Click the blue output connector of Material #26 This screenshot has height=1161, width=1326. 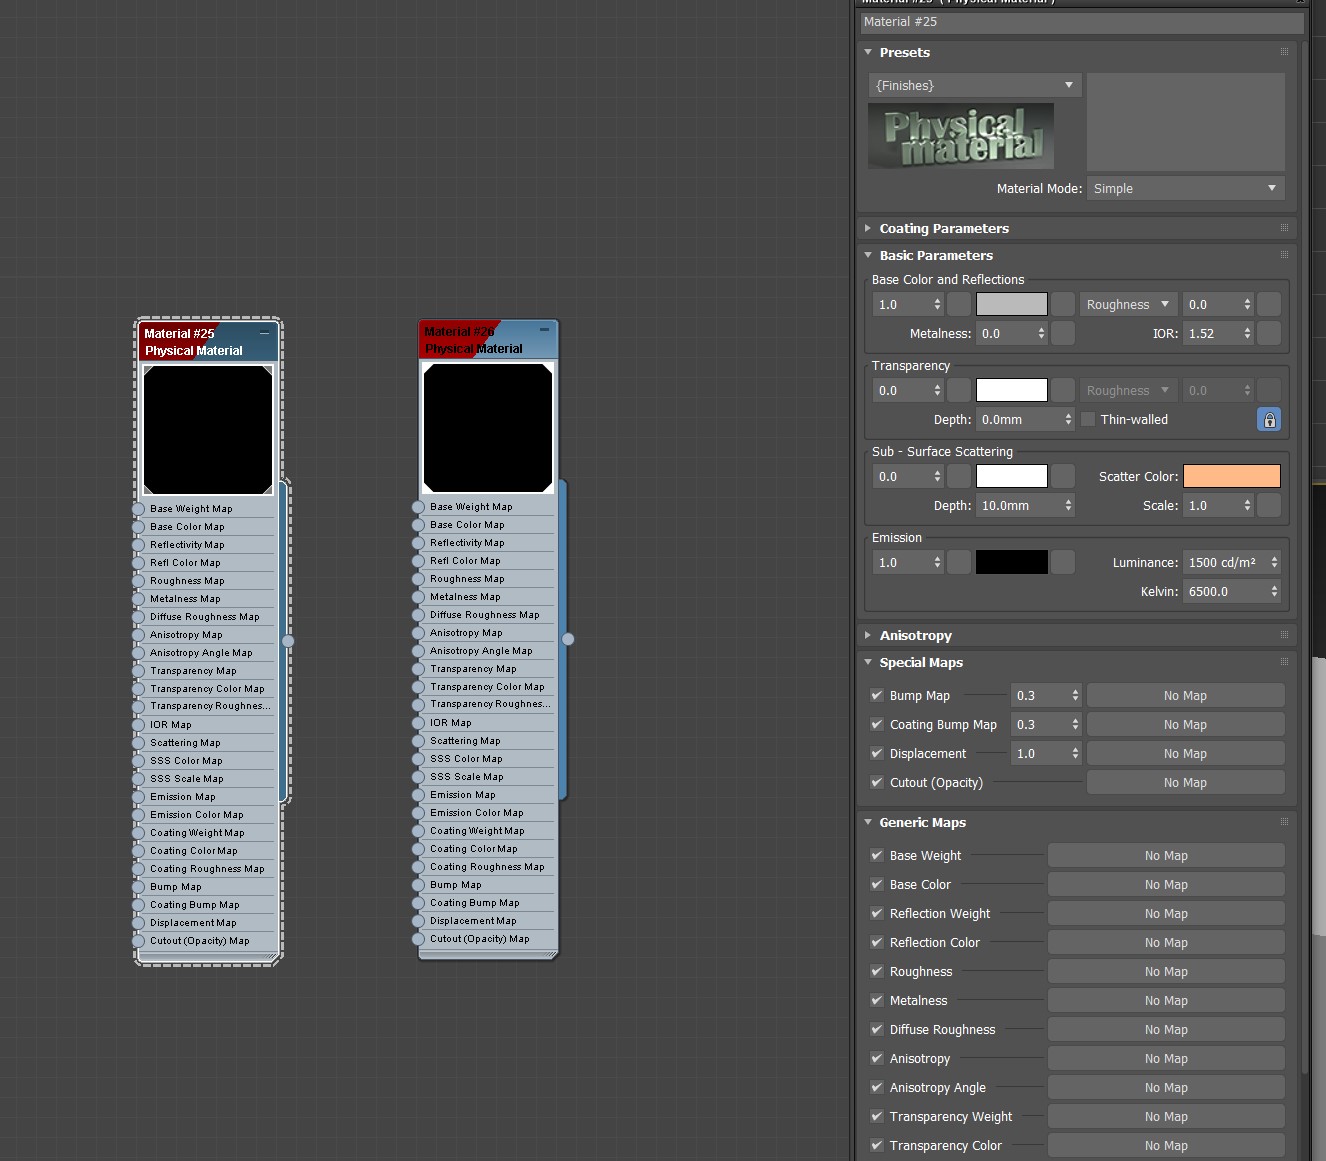click(567, 637)
